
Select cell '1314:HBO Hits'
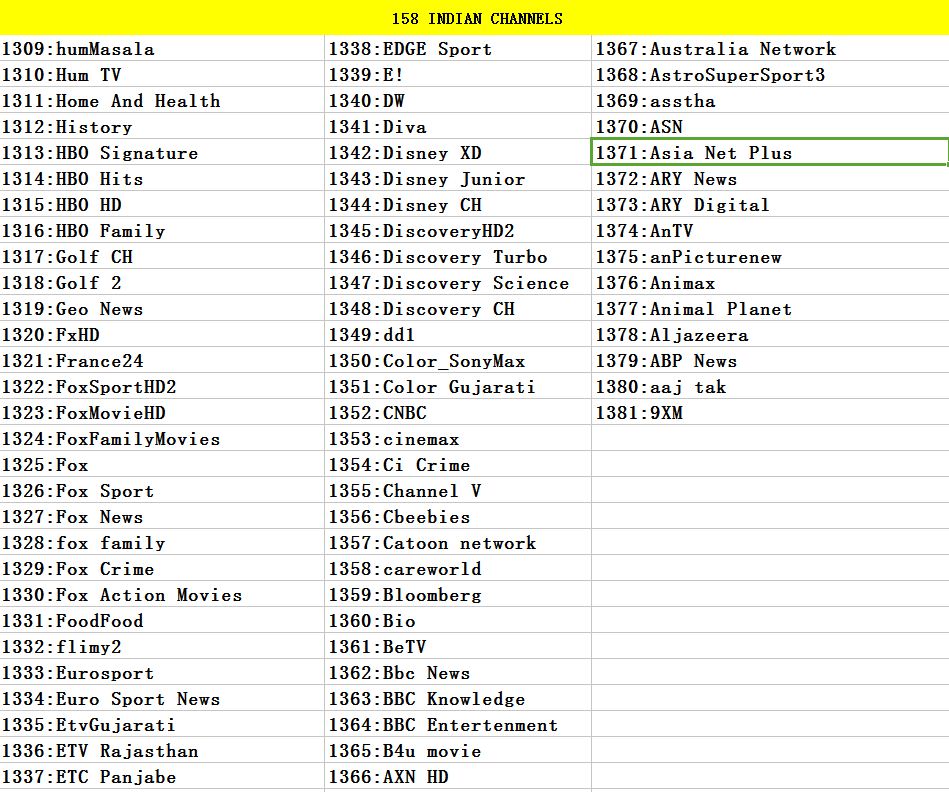click(162, 178)
